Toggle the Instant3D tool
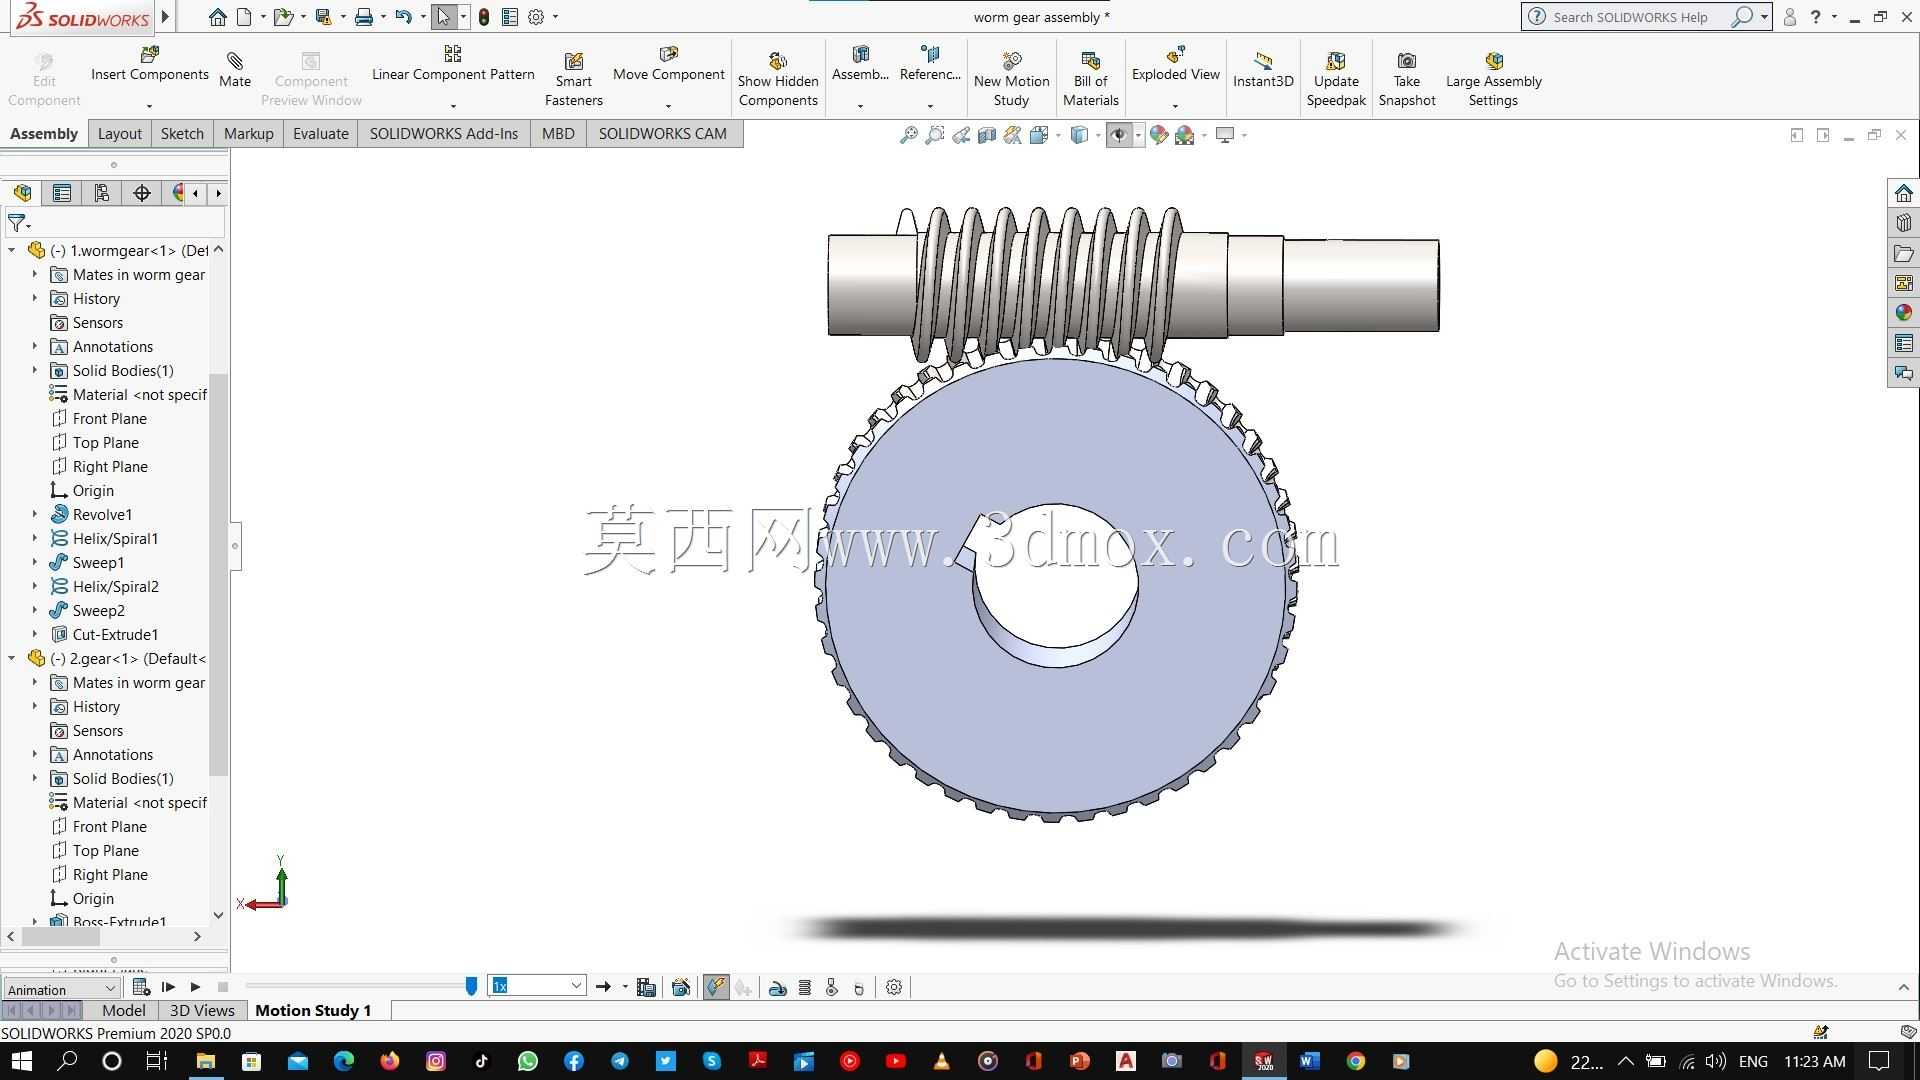Viewport: 1920px width, 1080px height. [x=1263, y=70]
